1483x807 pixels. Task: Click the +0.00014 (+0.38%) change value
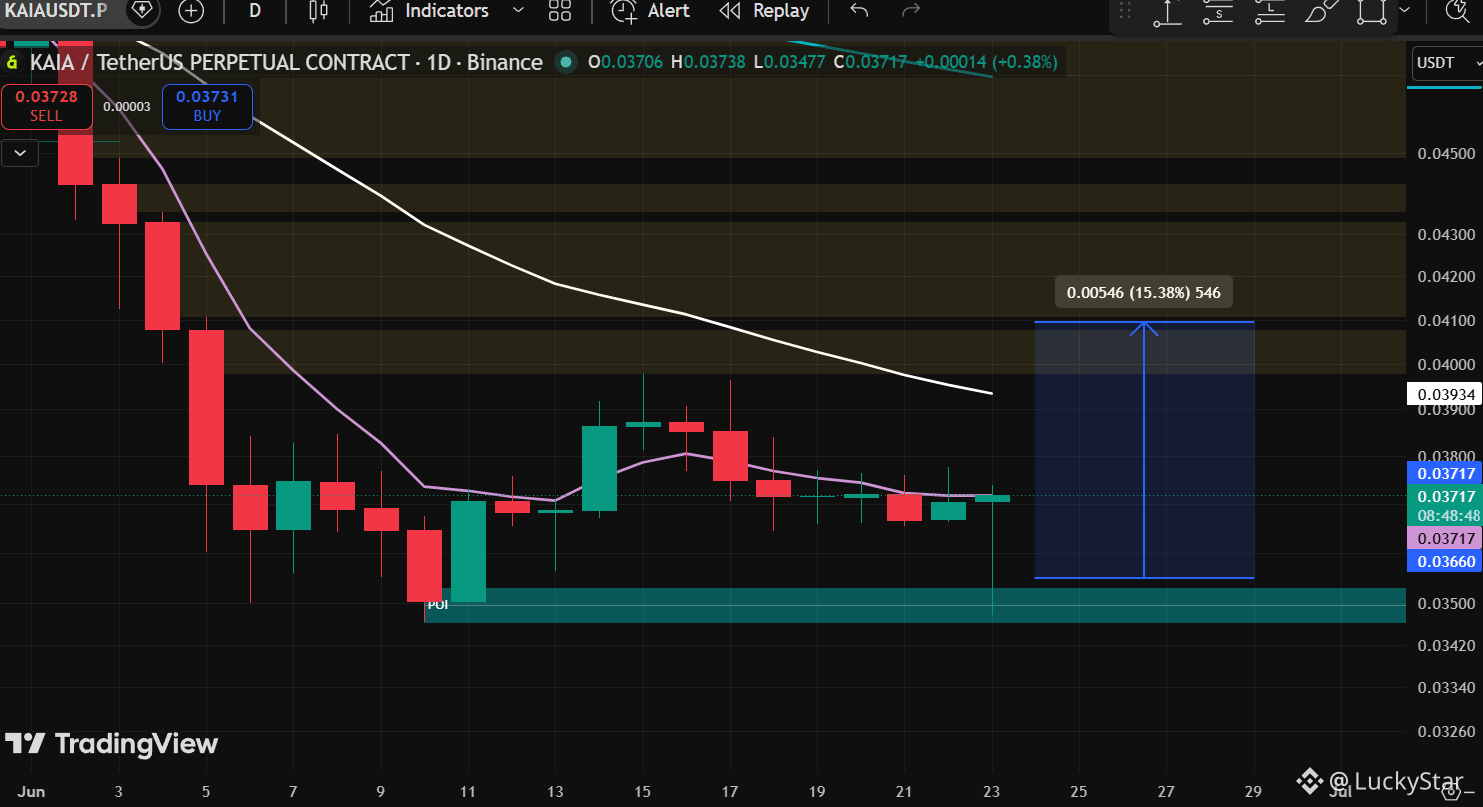click(984, 62)
